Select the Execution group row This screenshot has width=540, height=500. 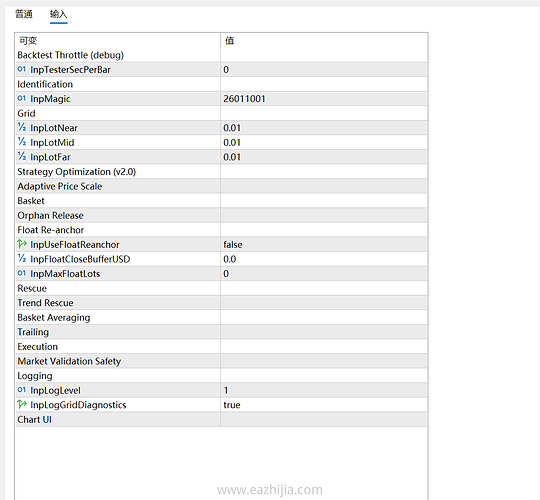pyautogui.click(x=221, y=346)
